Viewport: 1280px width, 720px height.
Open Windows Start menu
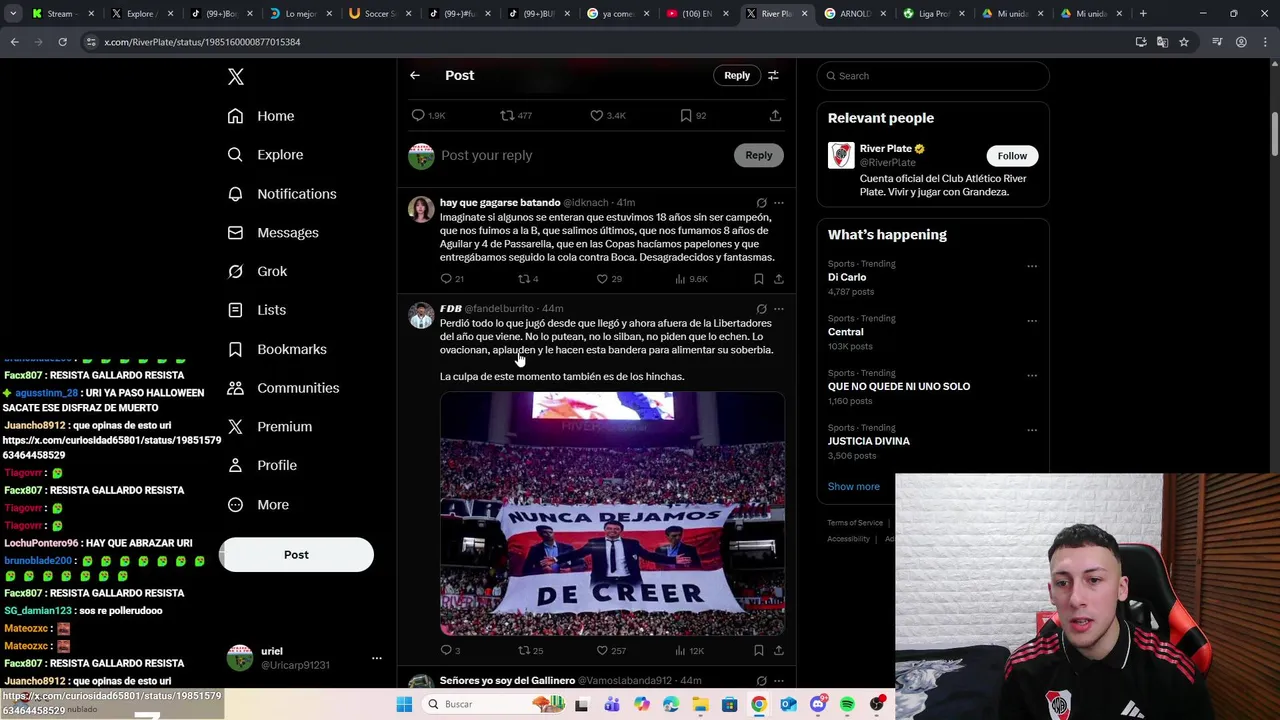(404, 705)
